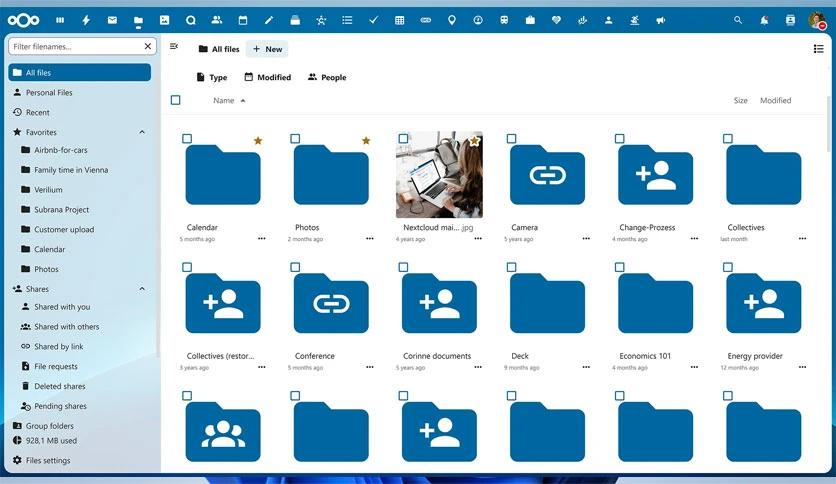Go to Shared with you
This screenshot has height=484, width=836.
point(62,307)
